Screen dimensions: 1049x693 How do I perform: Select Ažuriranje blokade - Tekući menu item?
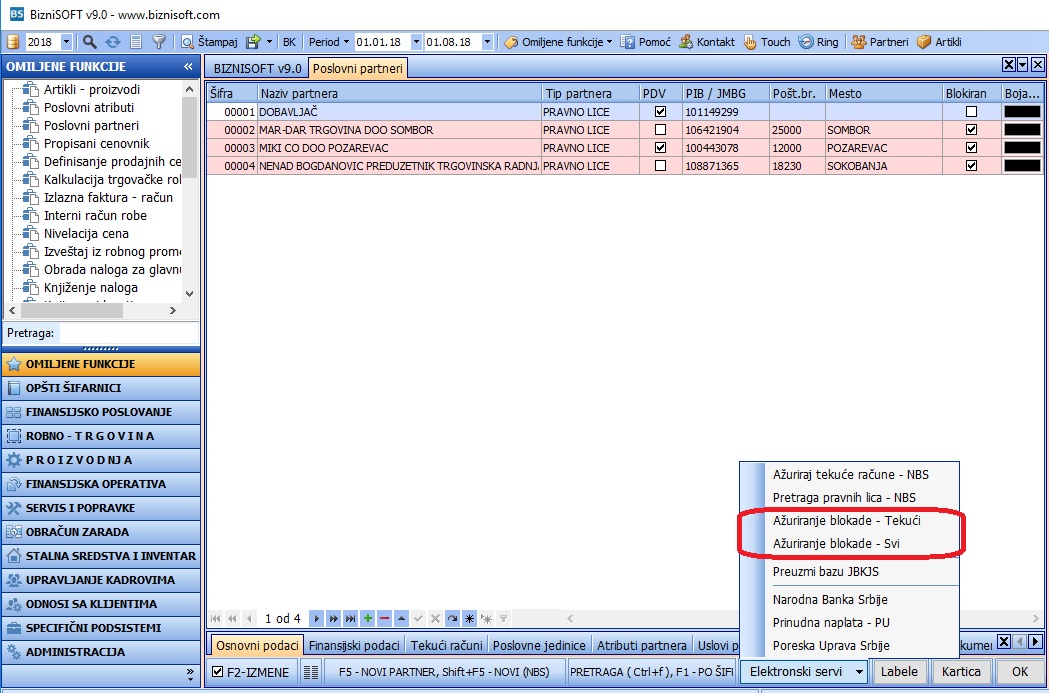(846, 520)
